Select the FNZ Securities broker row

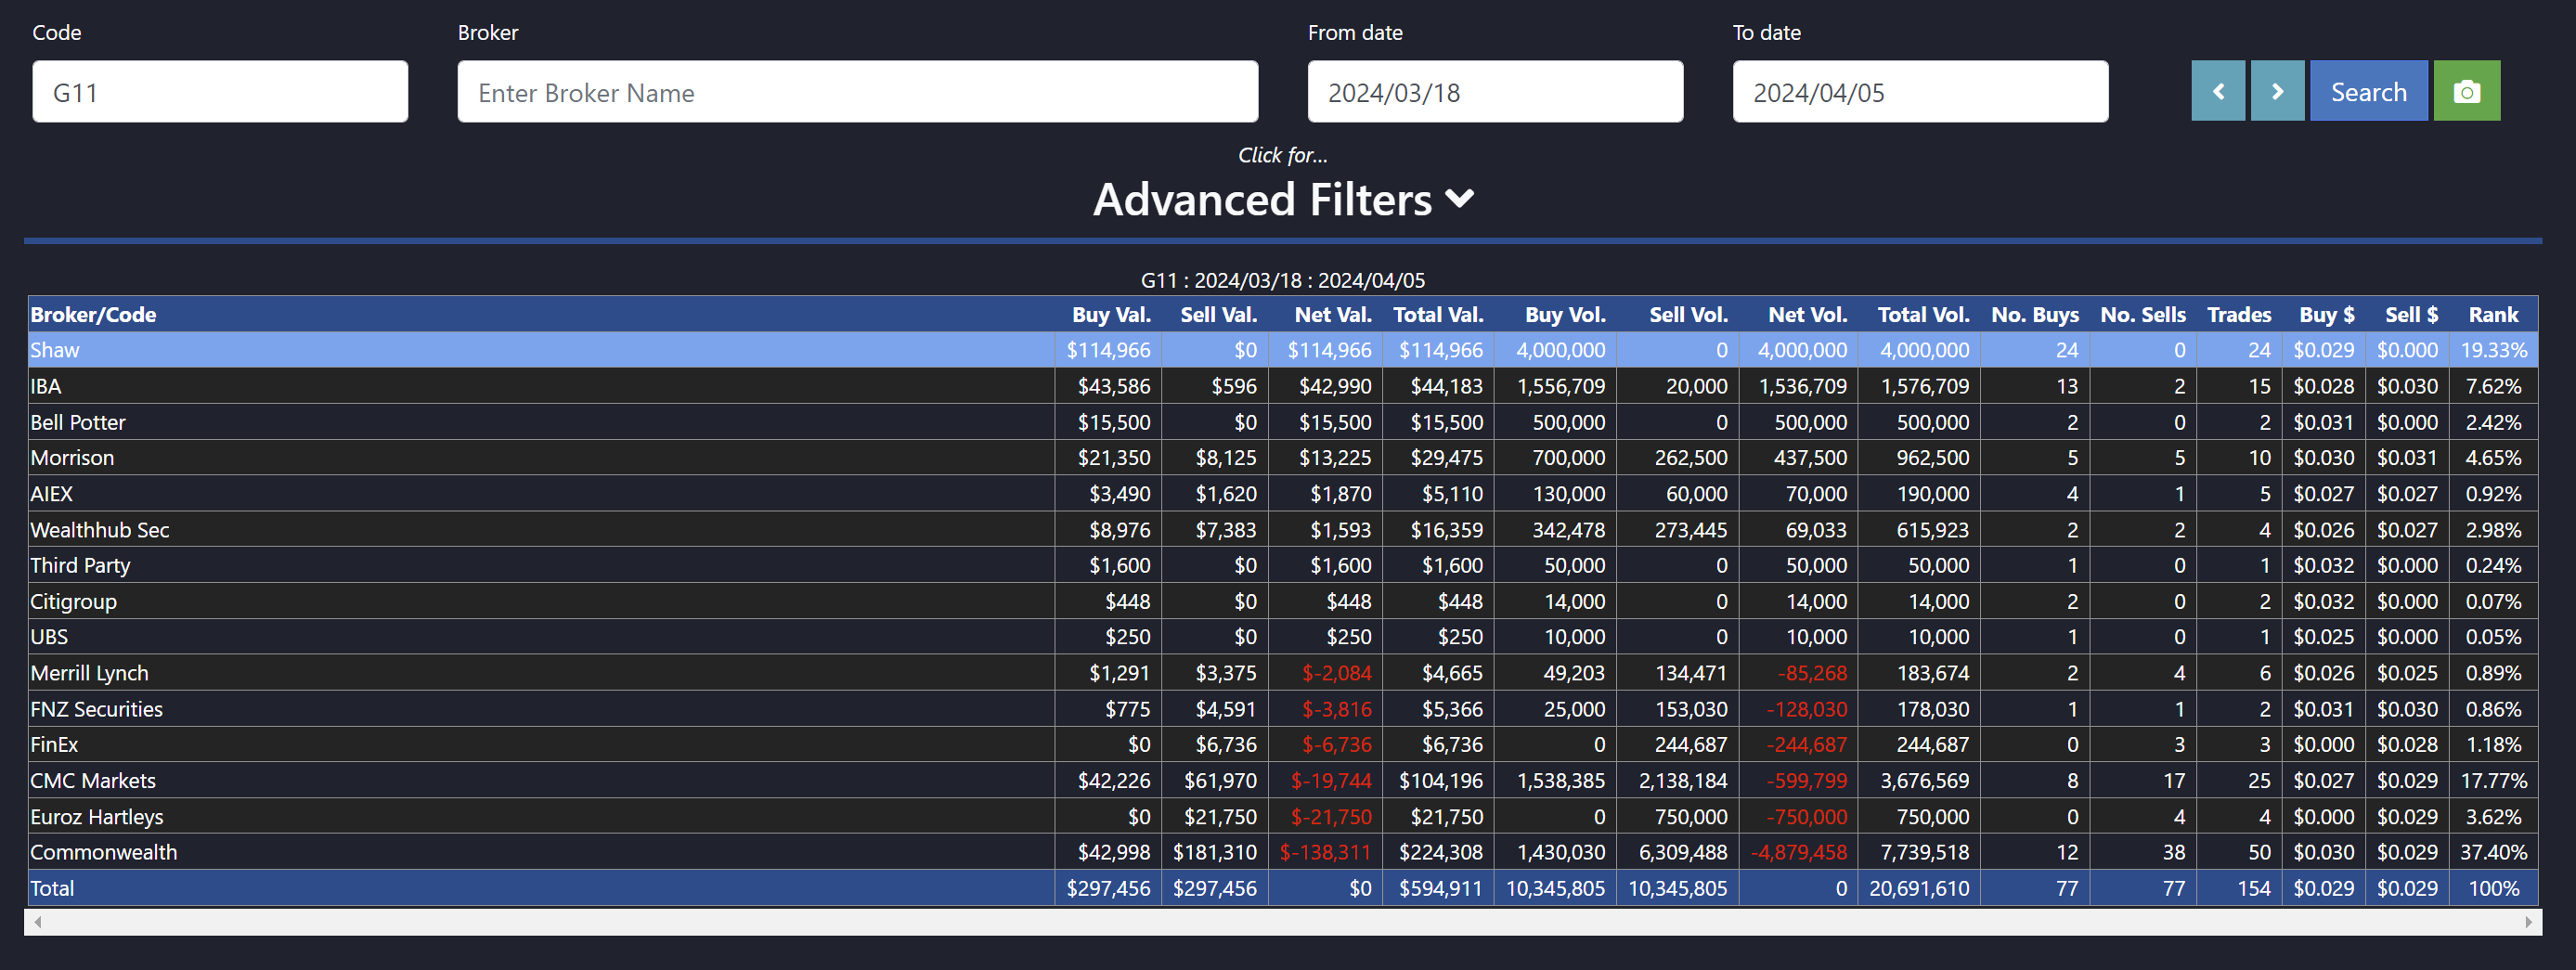coord(1283,709)
